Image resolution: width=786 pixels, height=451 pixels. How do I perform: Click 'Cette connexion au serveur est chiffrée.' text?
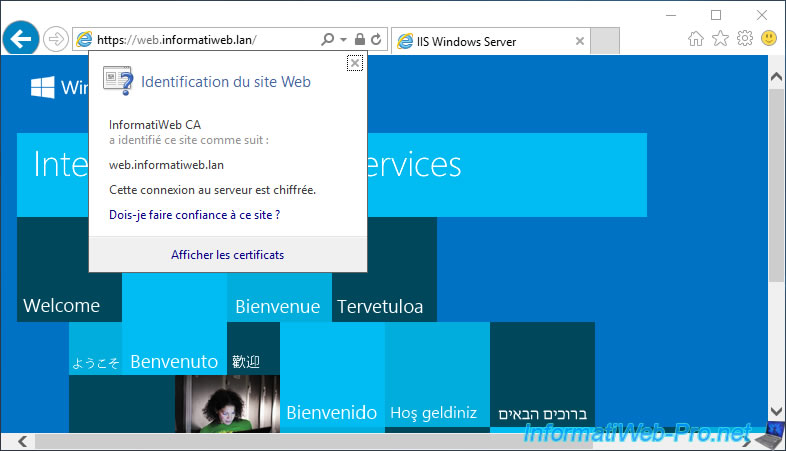[213, 190]
